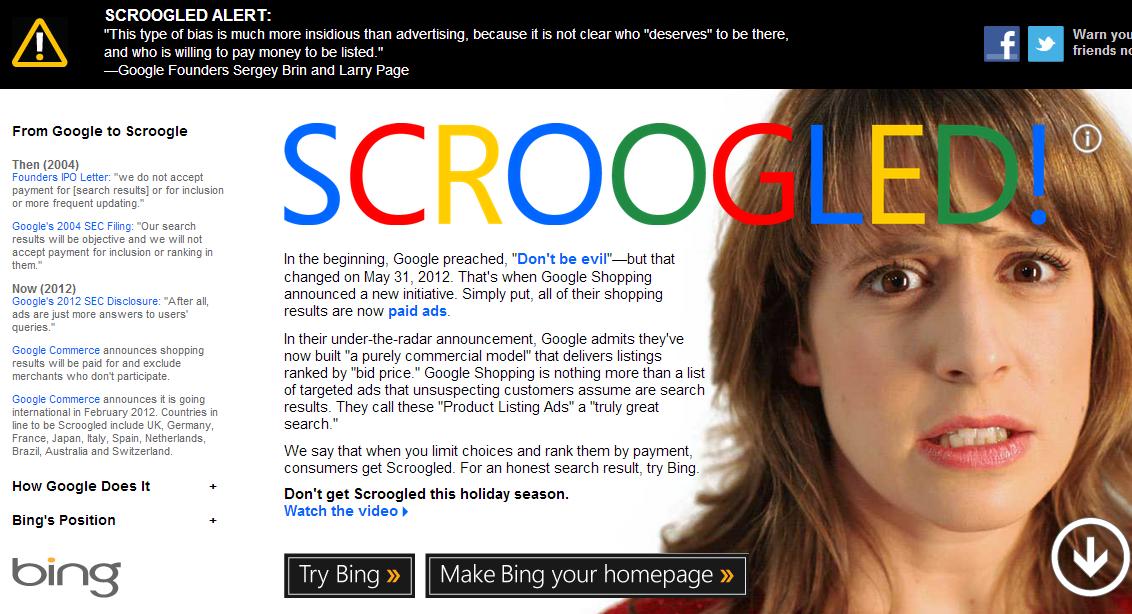Click the Don't be evil link
This screenshot has height=614, width=1132.
coord(562,259)
